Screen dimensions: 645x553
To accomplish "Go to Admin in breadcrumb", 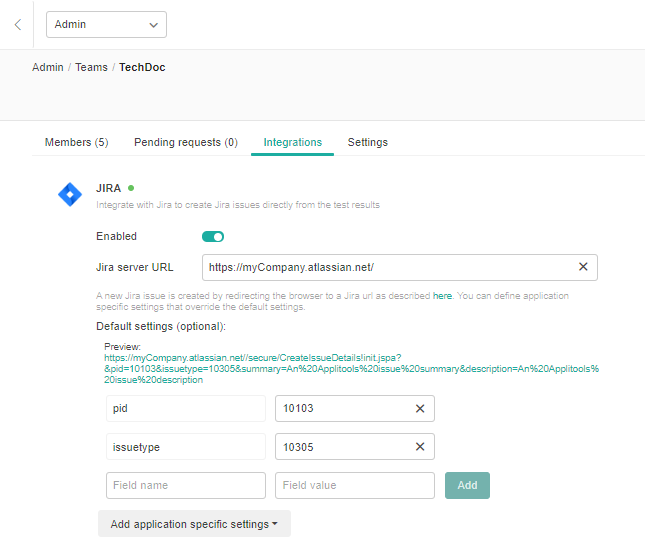I will pos(48,67).
